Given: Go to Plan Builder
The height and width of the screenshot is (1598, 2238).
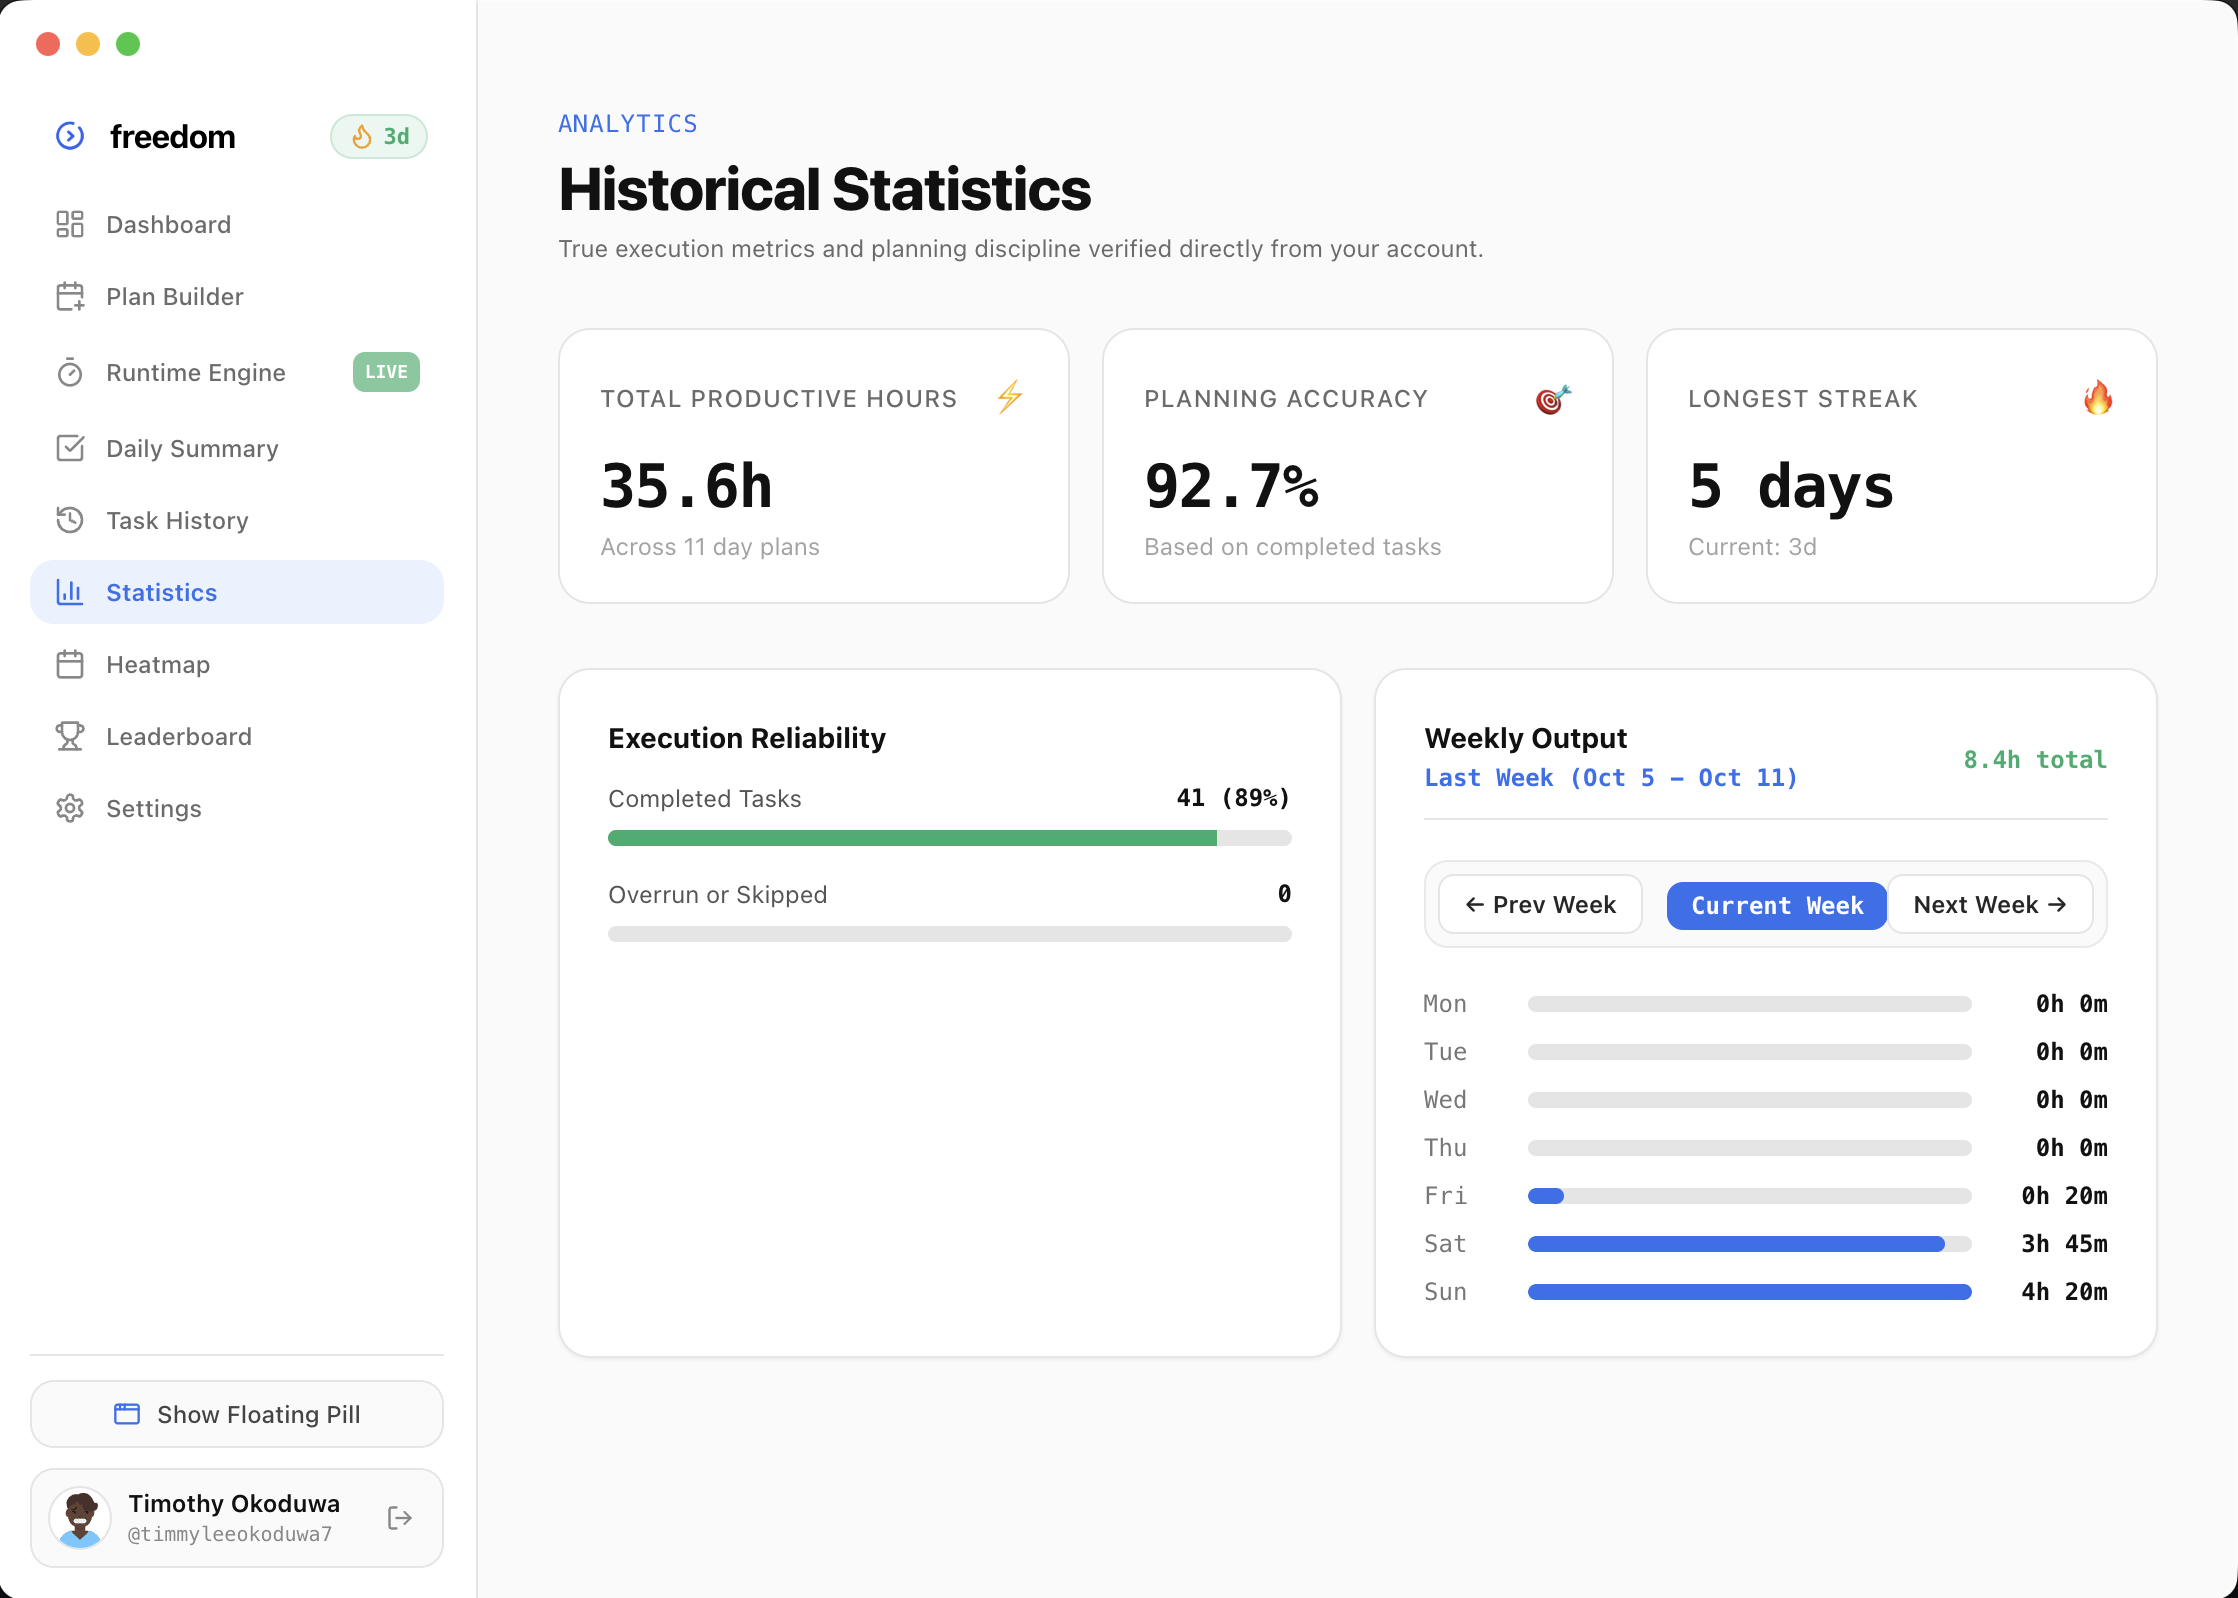Looking at the screenshot, I should 237,296.
